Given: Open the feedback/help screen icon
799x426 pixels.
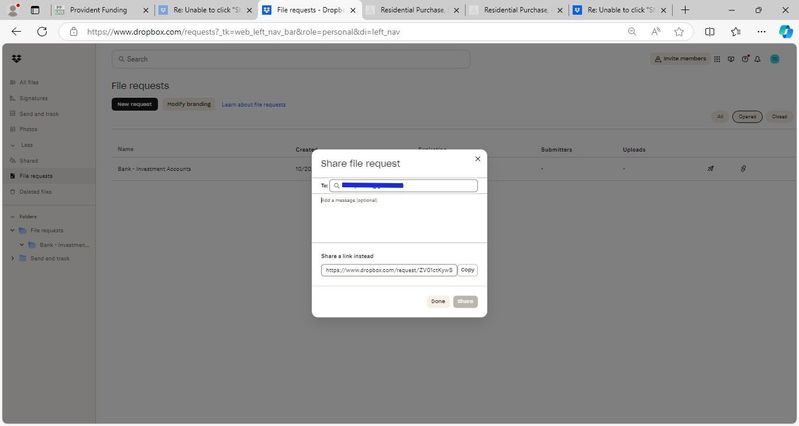Looking at the screenshot, I should (731, 59).
